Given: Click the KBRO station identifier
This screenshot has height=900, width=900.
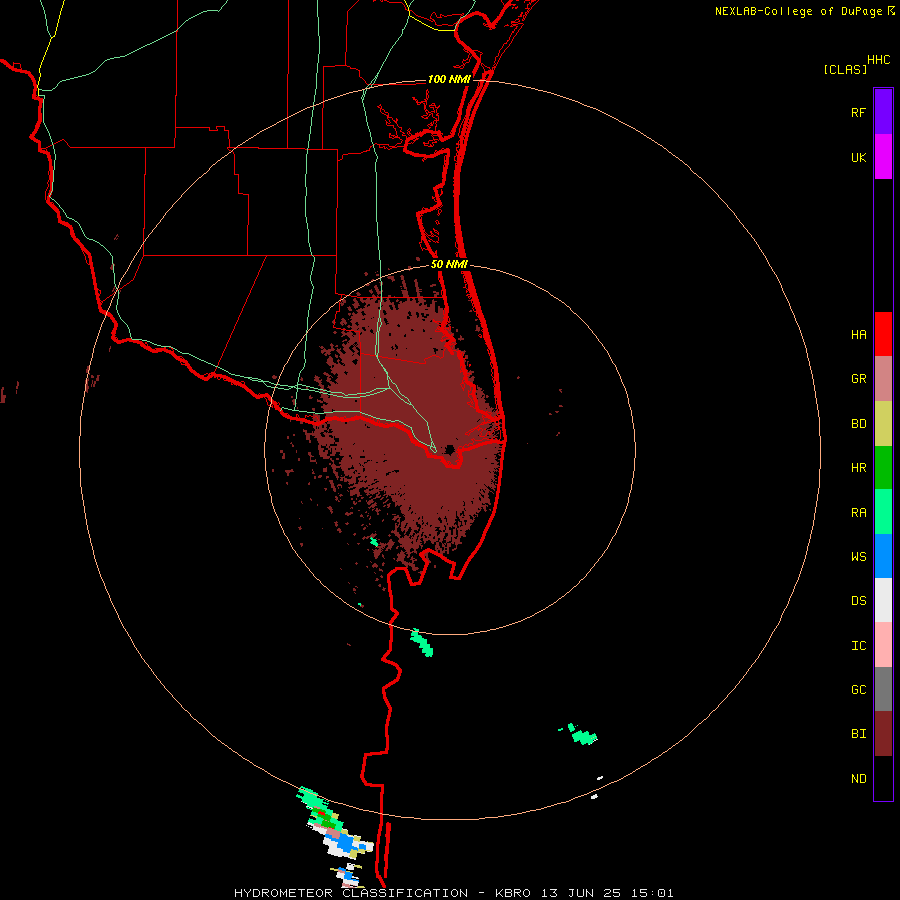Looking at the screenshot, I should 513,893.
